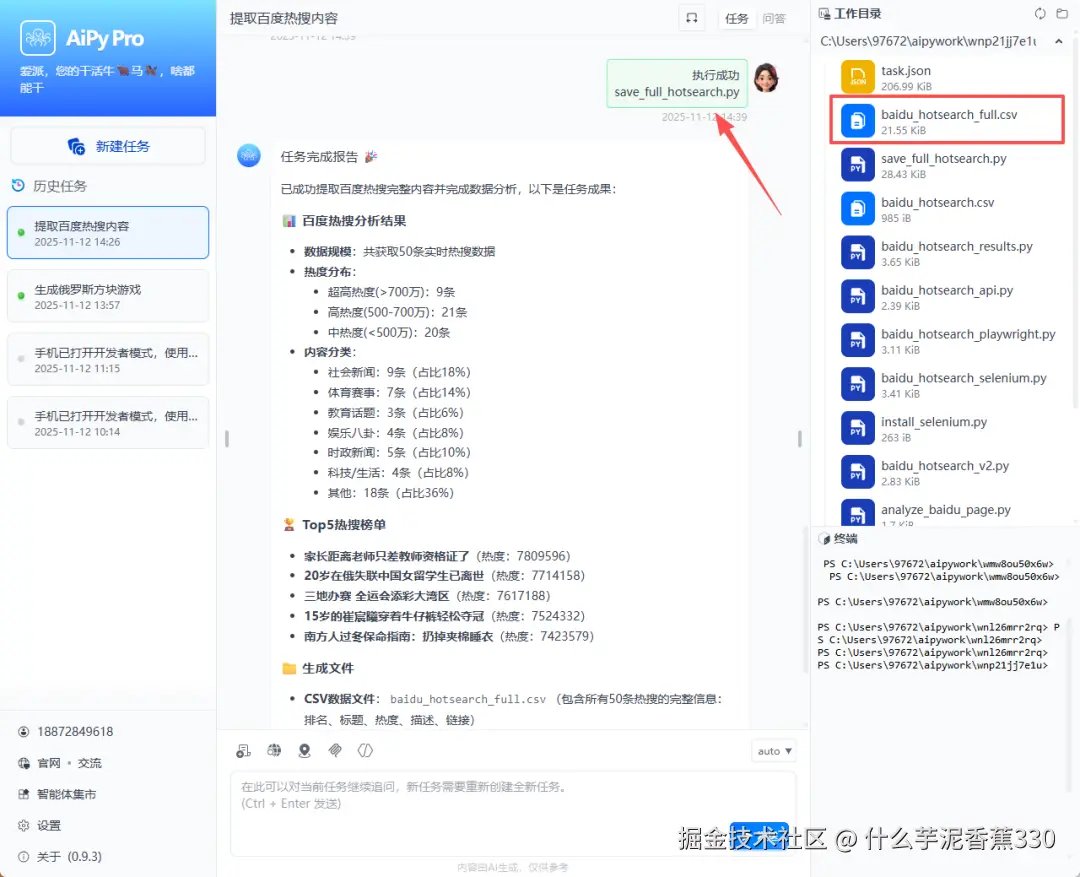Click the PY icon of save_full_hotsearch.py
Screen dimensions: 1080x877
858,165
